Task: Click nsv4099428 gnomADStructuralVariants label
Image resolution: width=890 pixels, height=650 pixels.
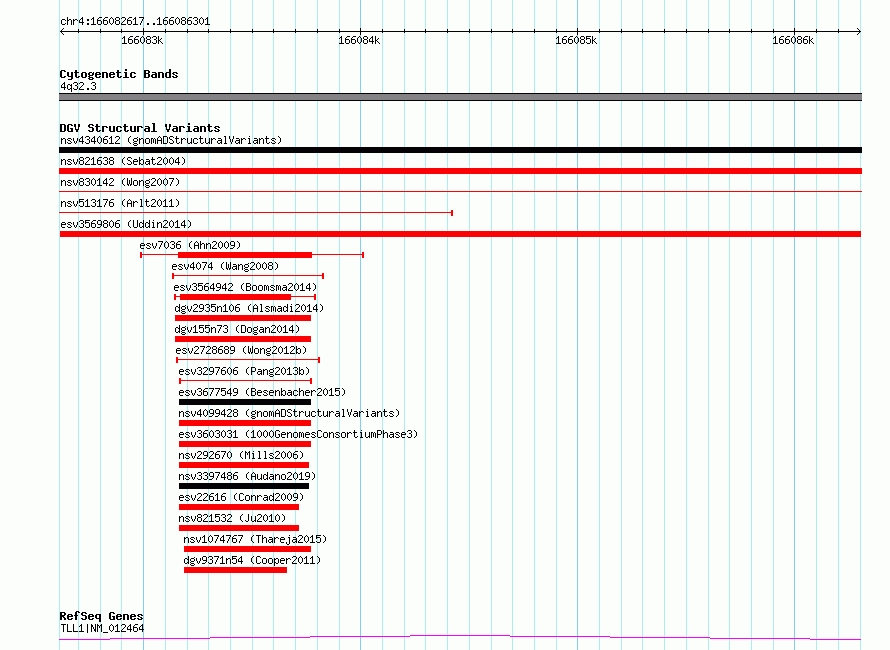Action: point(289,413)
